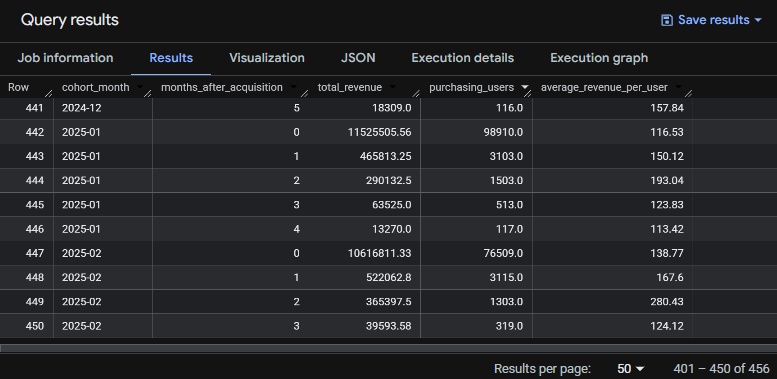Click row number 445

(x=35, y=205)
